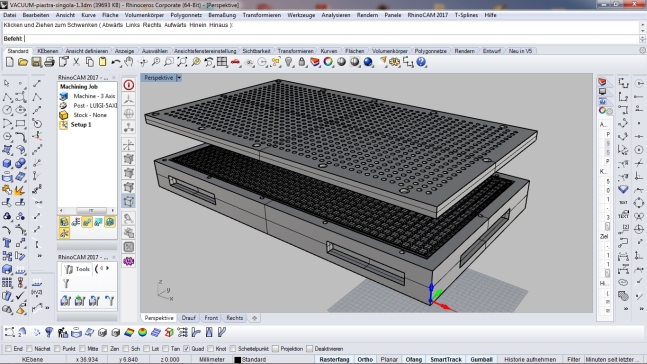The height and width of the screenshot is (364, 647).
Task: Paste from the clipboard icon
Action: tap(102, 62)
